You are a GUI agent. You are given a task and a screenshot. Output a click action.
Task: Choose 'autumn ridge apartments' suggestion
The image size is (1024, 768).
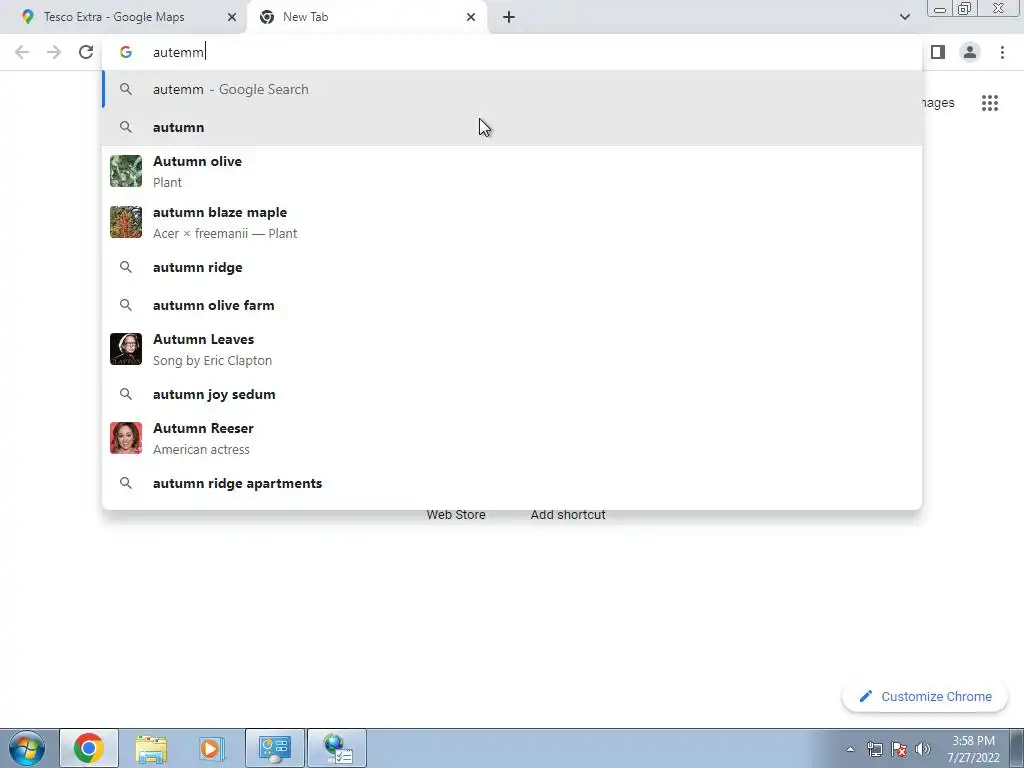pos(512,483)
